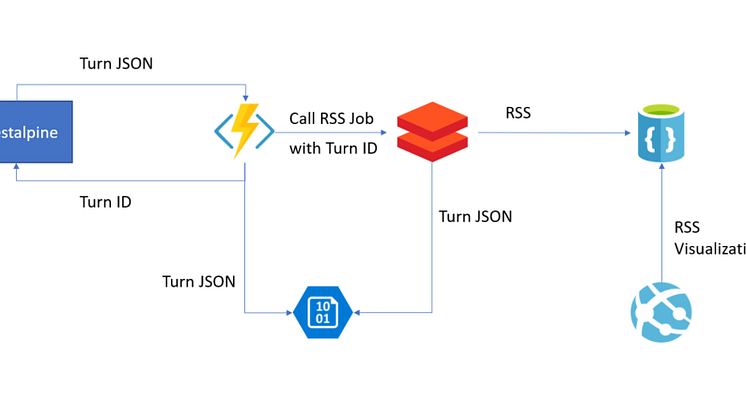Screen dimensions: 746x419
Task: Click the "RSS" label above the database arrow
Action: point(518,113)
